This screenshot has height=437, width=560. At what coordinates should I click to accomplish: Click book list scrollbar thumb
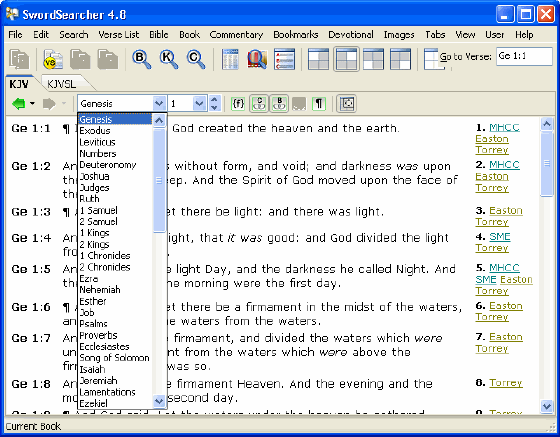(x=159, y=181)
